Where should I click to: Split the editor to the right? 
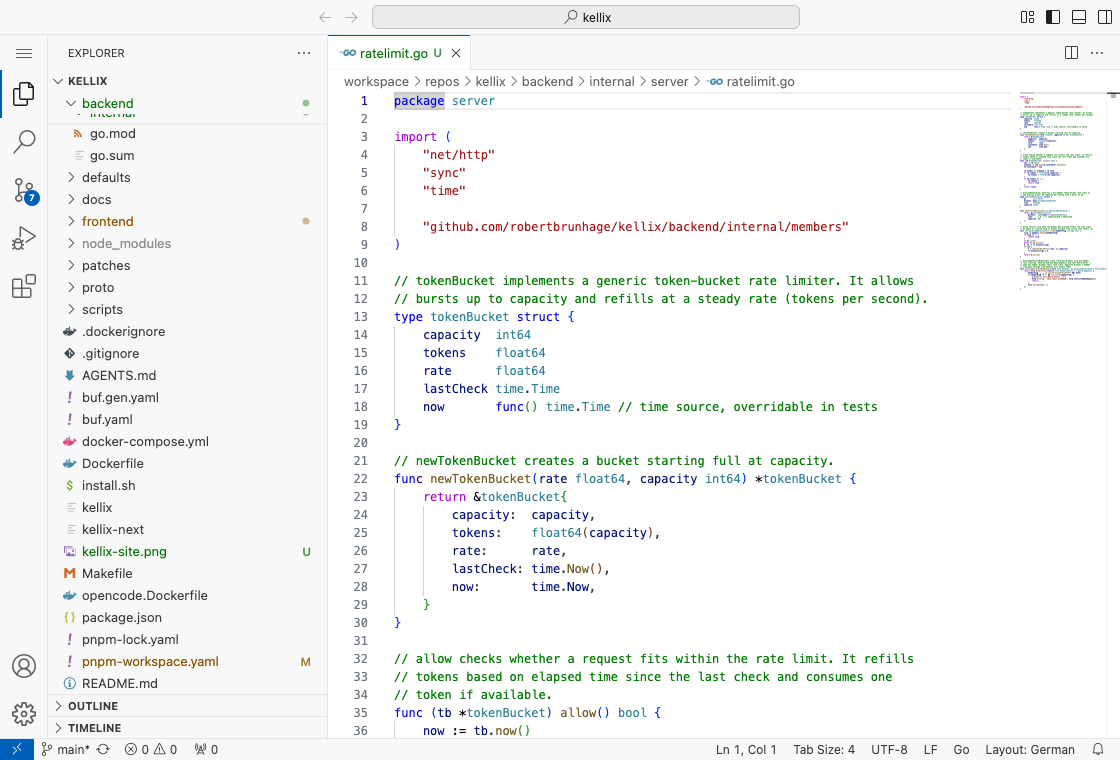pos(1071,53)
